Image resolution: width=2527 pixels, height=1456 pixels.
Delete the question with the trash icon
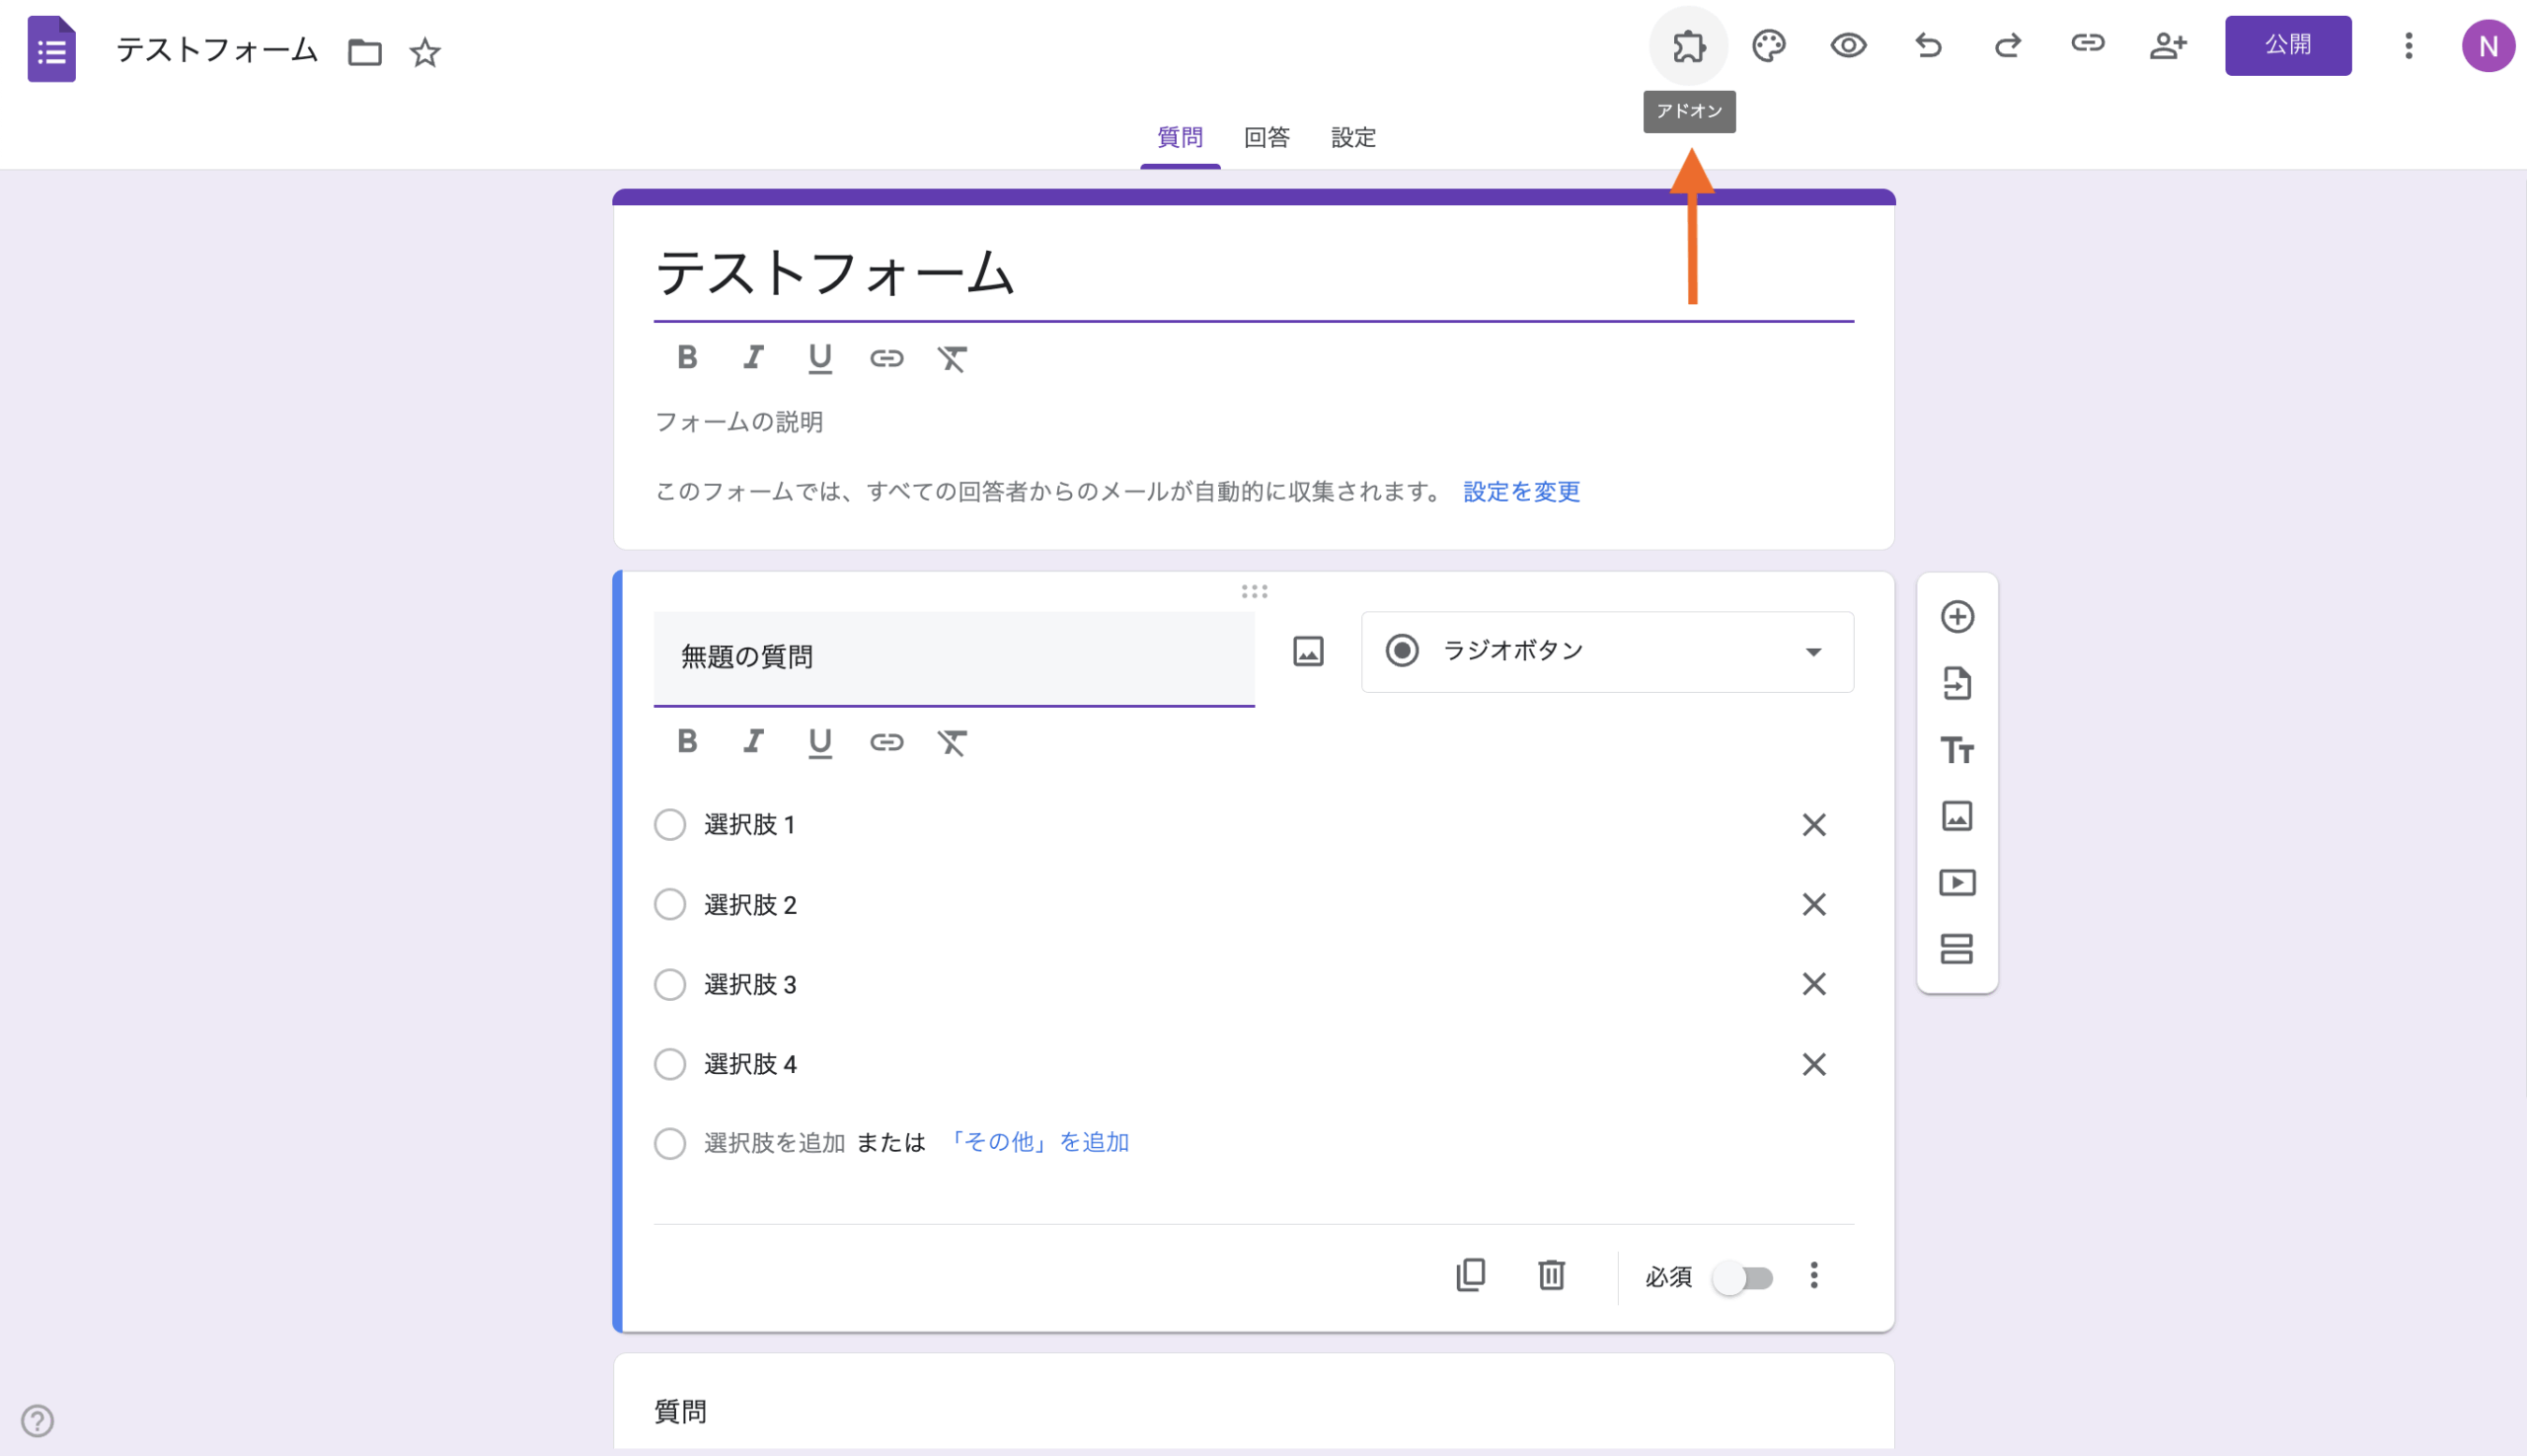1551,1275
